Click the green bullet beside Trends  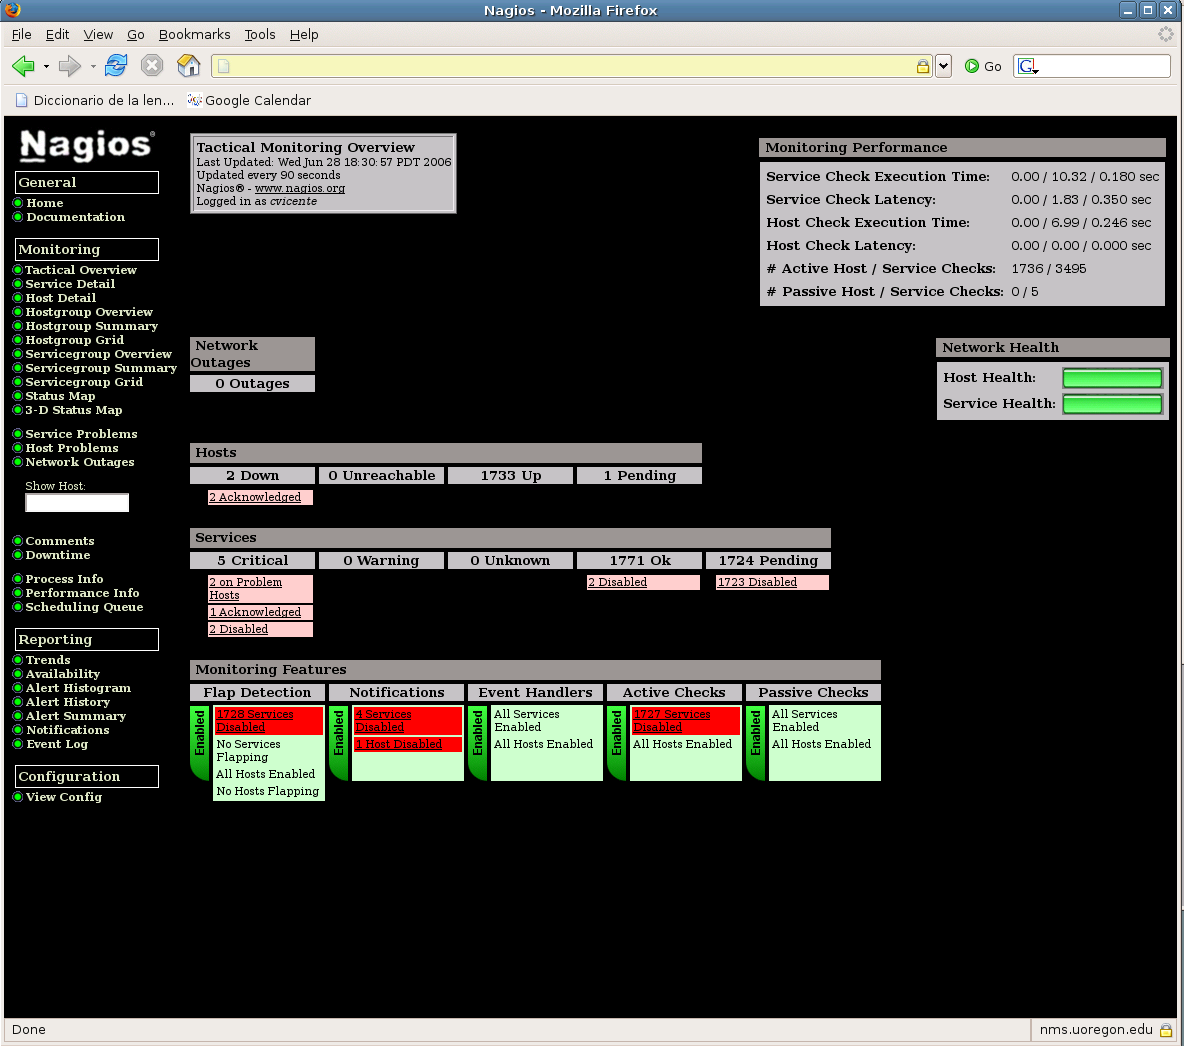click(17, 660)
